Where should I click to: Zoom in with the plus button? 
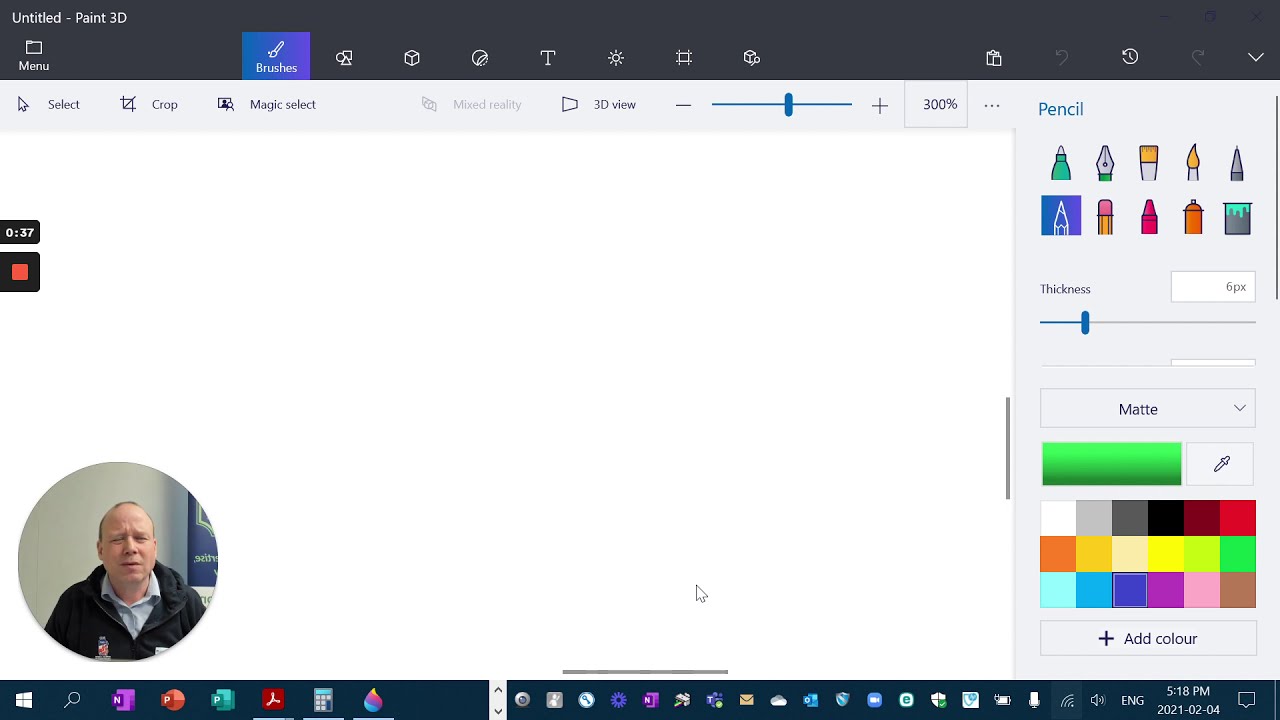point(880,104)
